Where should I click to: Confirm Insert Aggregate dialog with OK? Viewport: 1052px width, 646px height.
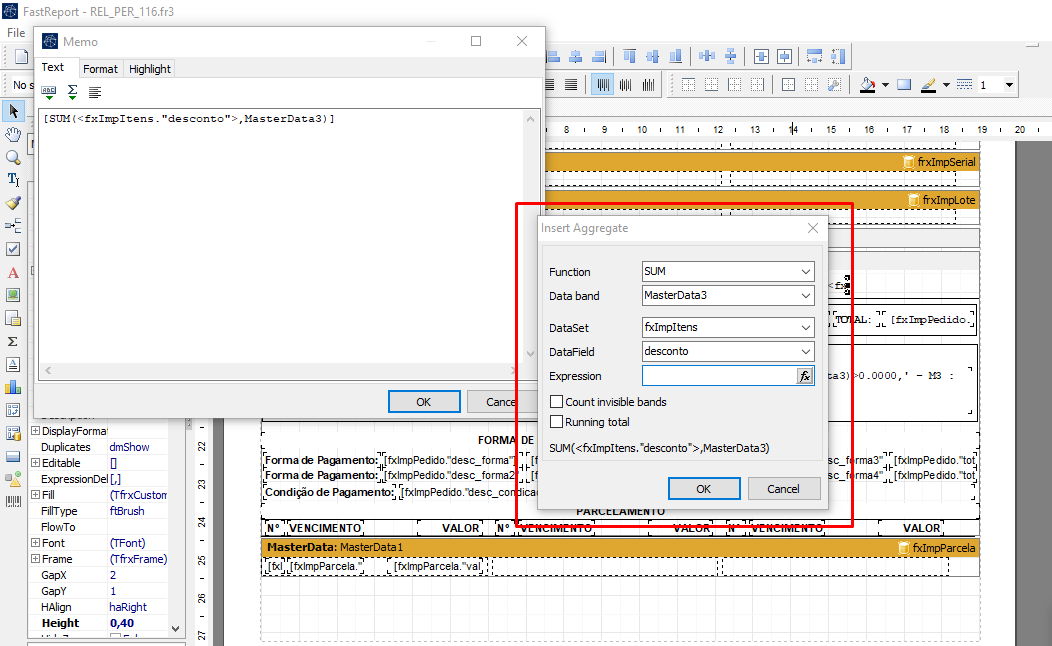704,489
